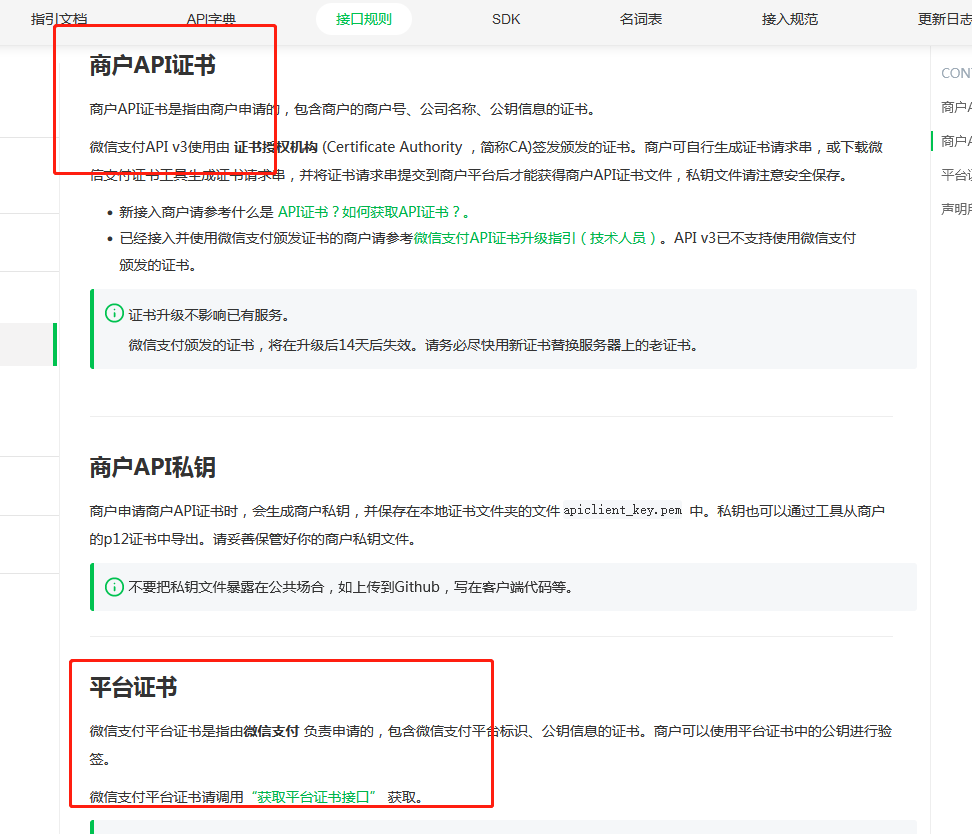
Task: Click the notice text 证书升级不影响已有服务。
Action: [x=209, y=315]
